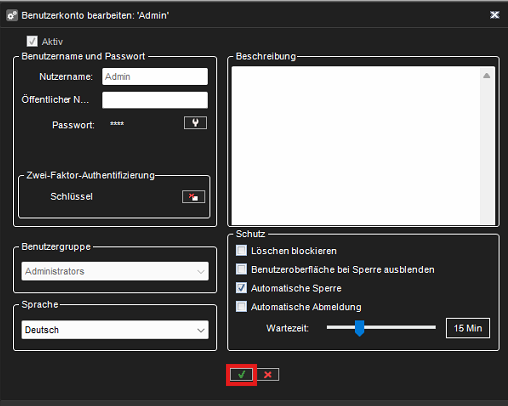Cancel with the red X button

pos(268,375)
